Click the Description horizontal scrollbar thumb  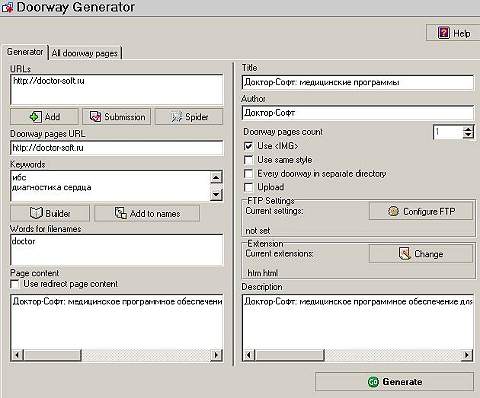[x=289, y=355]
